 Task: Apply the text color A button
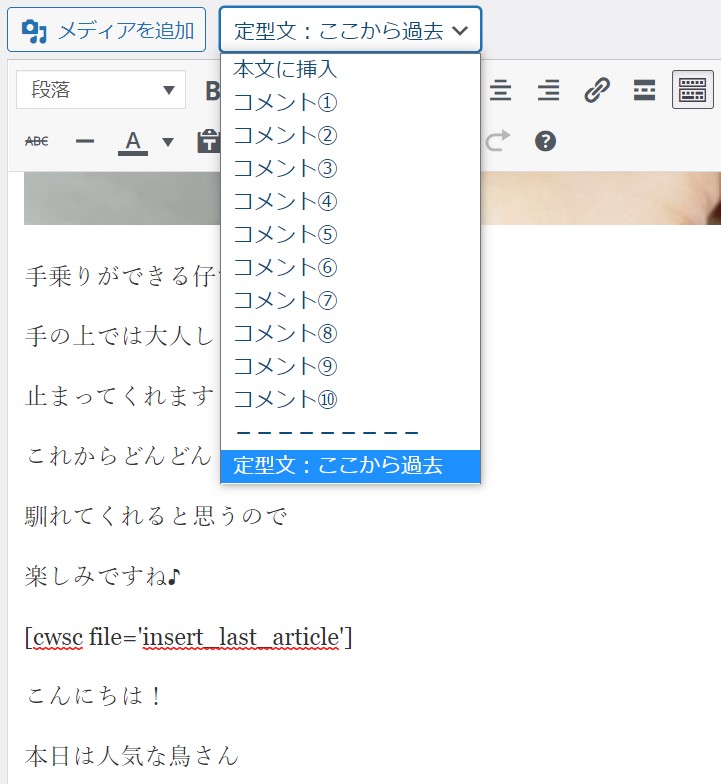click(x=133, y=141)
